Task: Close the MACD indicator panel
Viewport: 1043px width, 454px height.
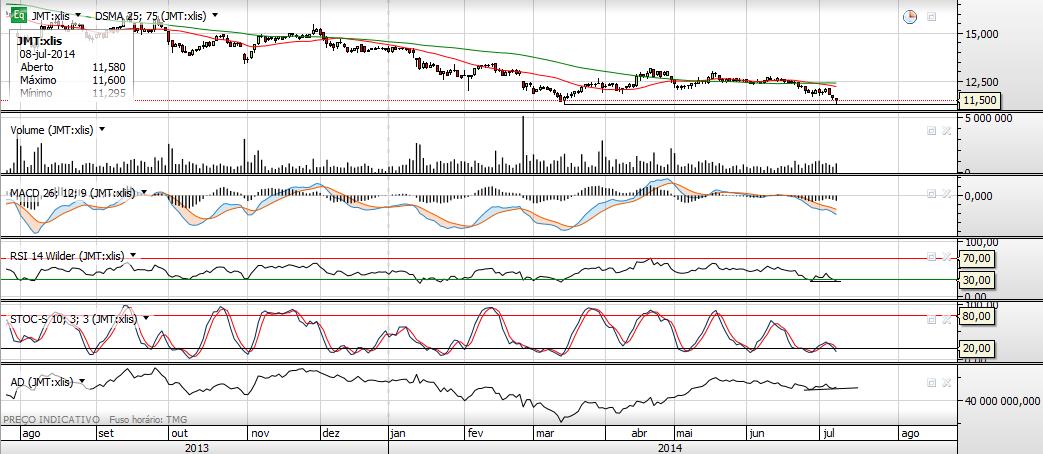Action: point(946,193)
